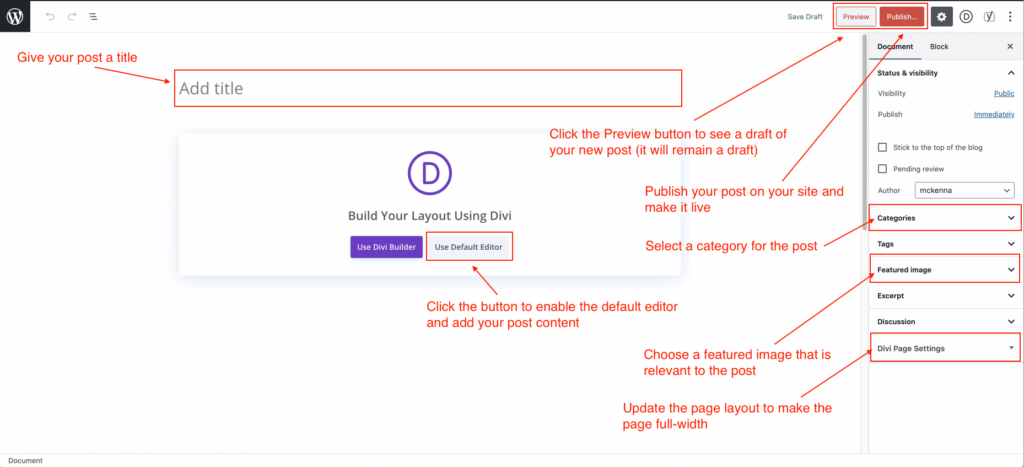Click the redo arrow icon
The height and width of the screenshot is (467, 1024).
pyautogui.click(x=71, y=17)
